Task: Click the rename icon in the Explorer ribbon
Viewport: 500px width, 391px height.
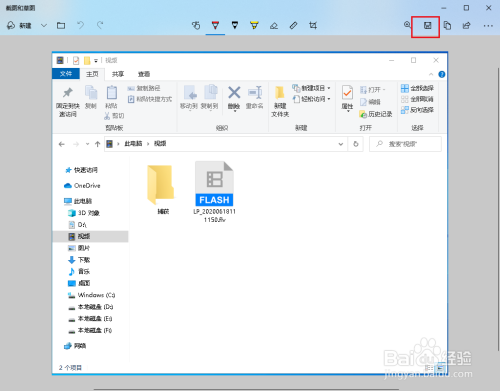Action: (255, 92)
